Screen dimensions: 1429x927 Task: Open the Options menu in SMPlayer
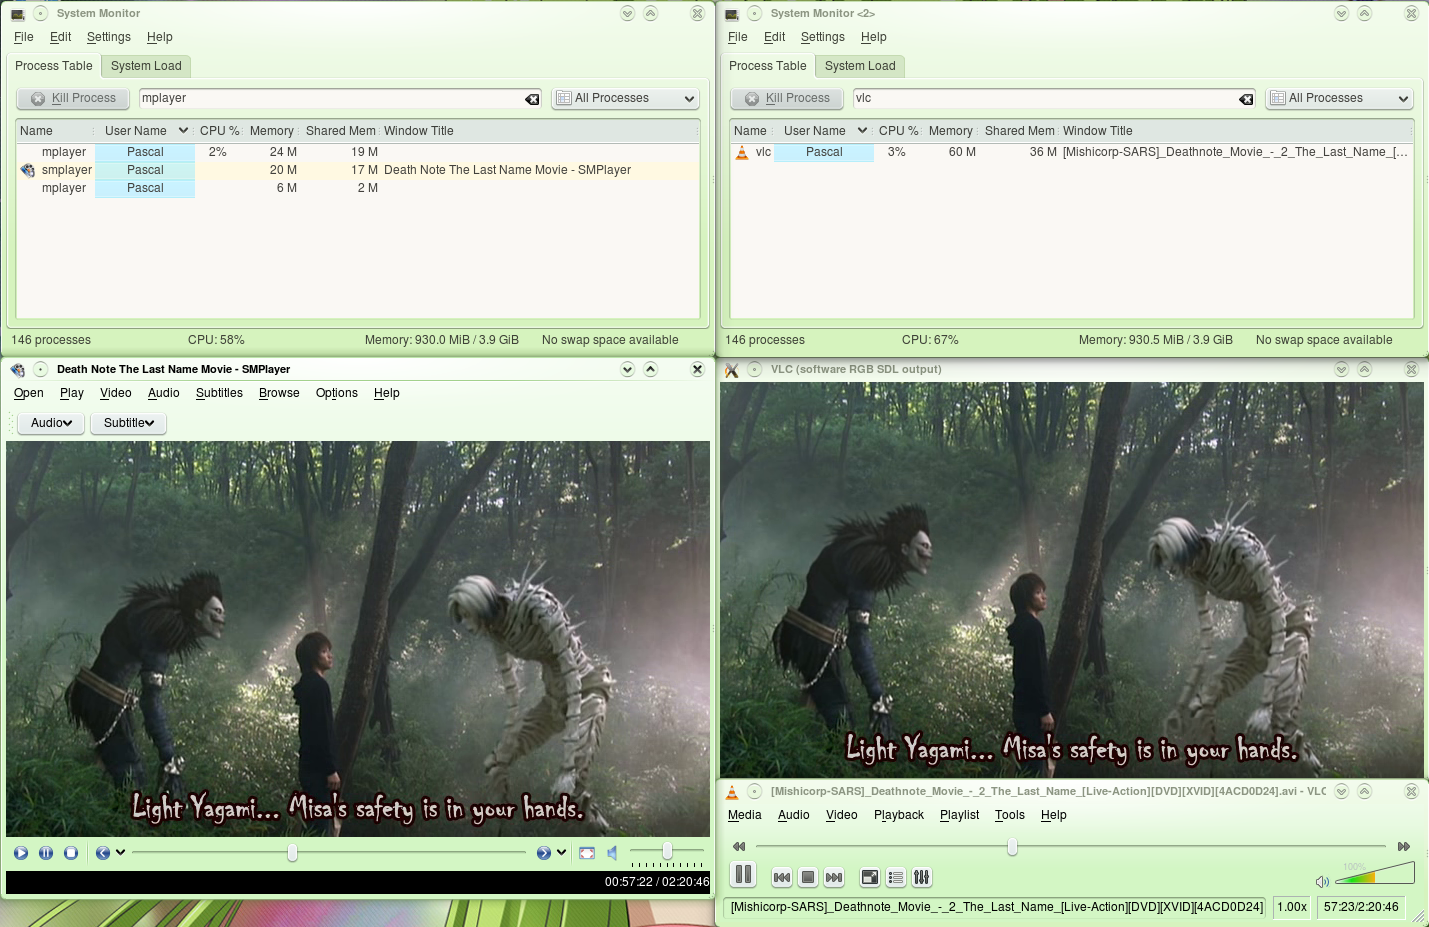(x=337, y=393)
